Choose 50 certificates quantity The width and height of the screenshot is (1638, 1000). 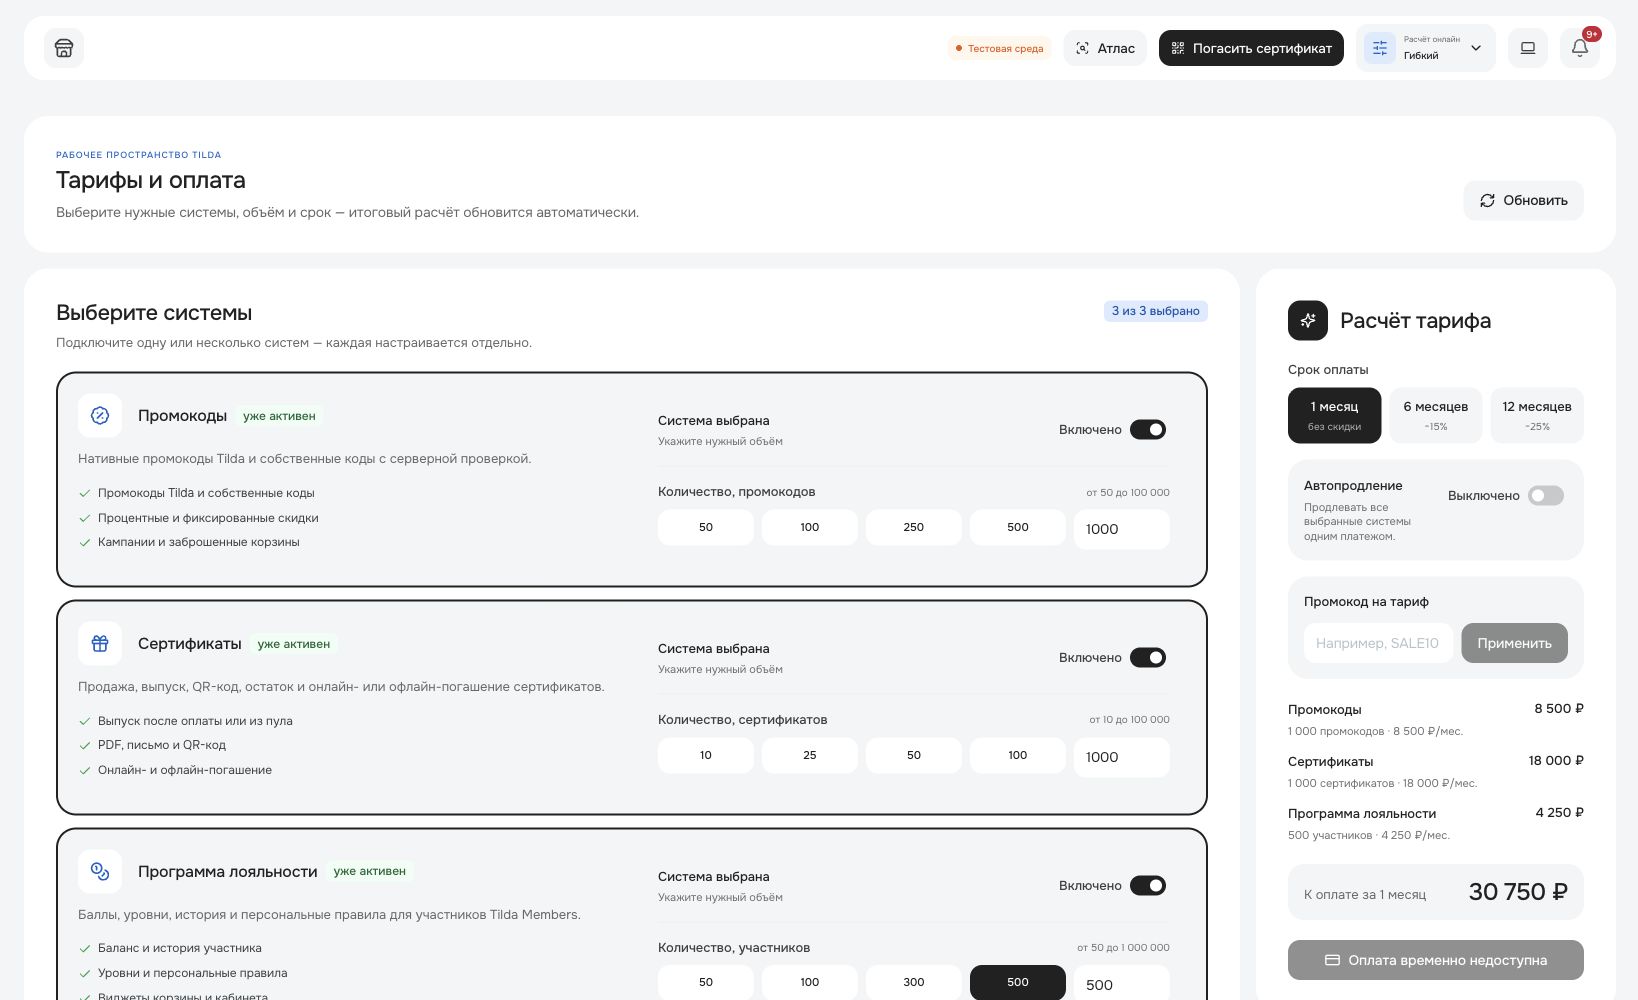click(914, 755)
